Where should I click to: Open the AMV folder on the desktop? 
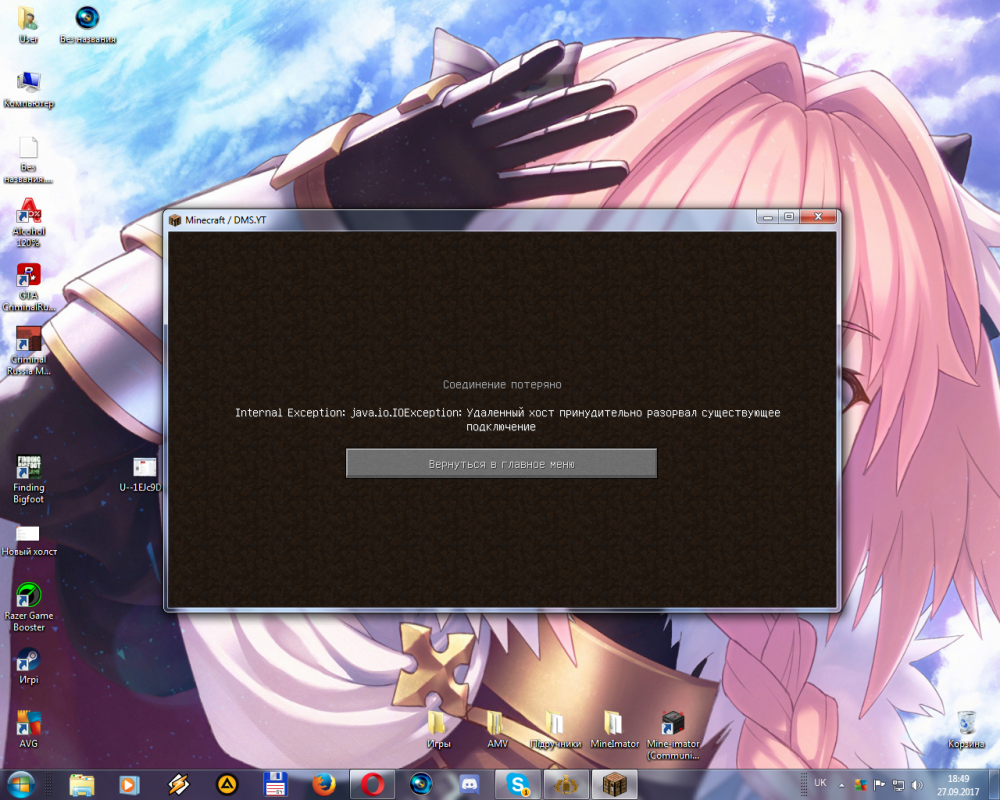(x=497, y=723)
